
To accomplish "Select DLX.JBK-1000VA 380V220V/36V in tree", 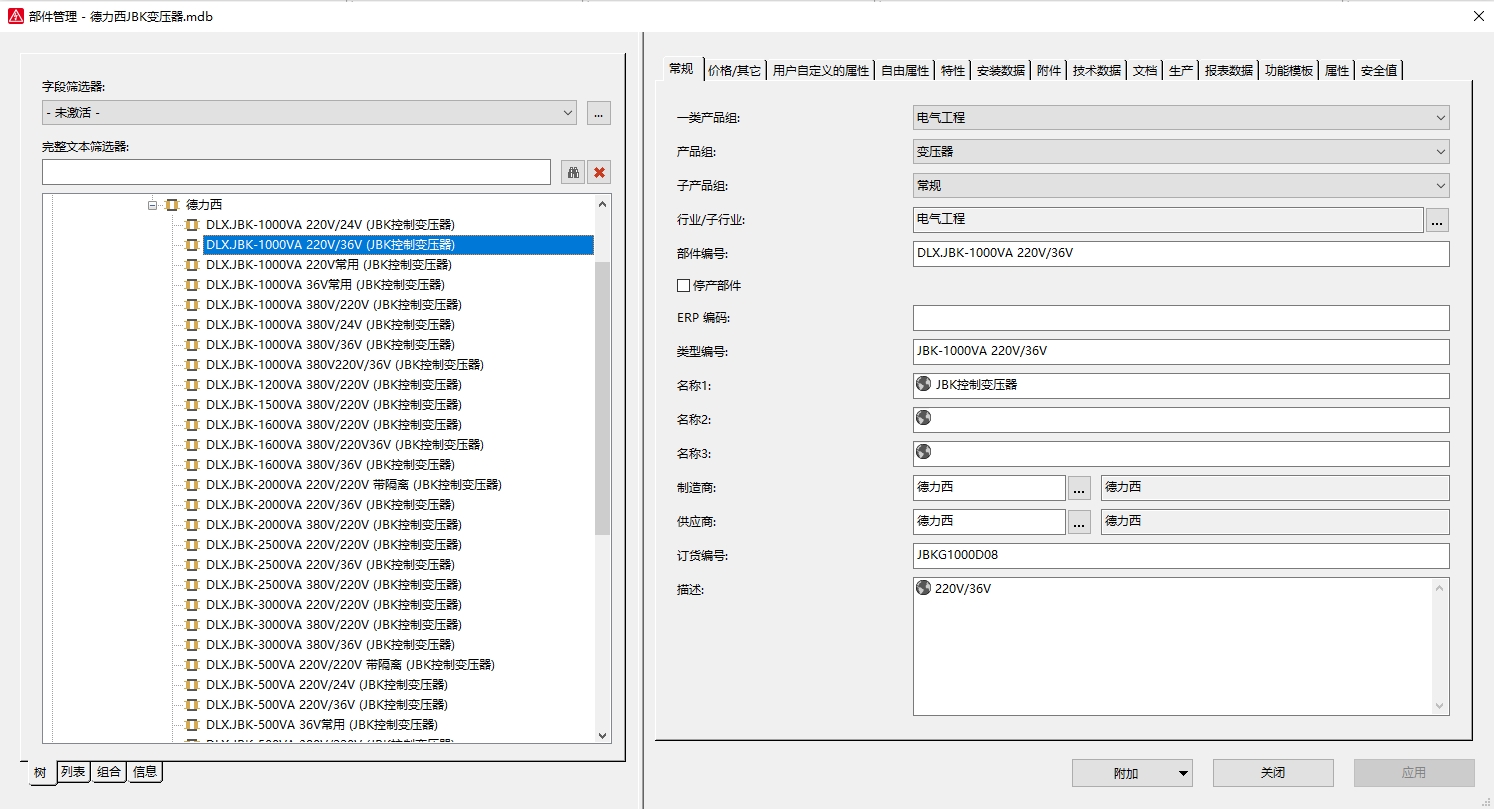I will pos(344,364).
